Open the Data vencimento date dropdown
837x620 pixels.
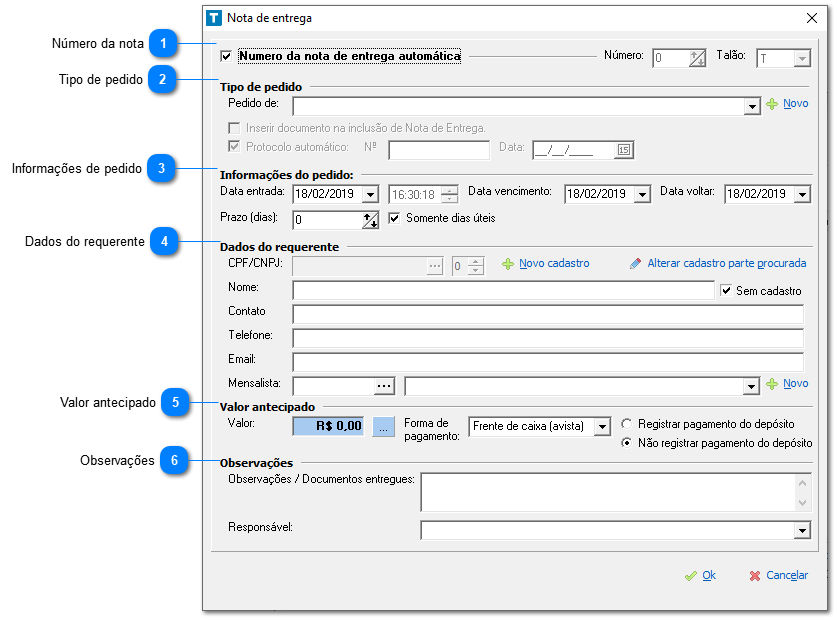click(642, 194)
